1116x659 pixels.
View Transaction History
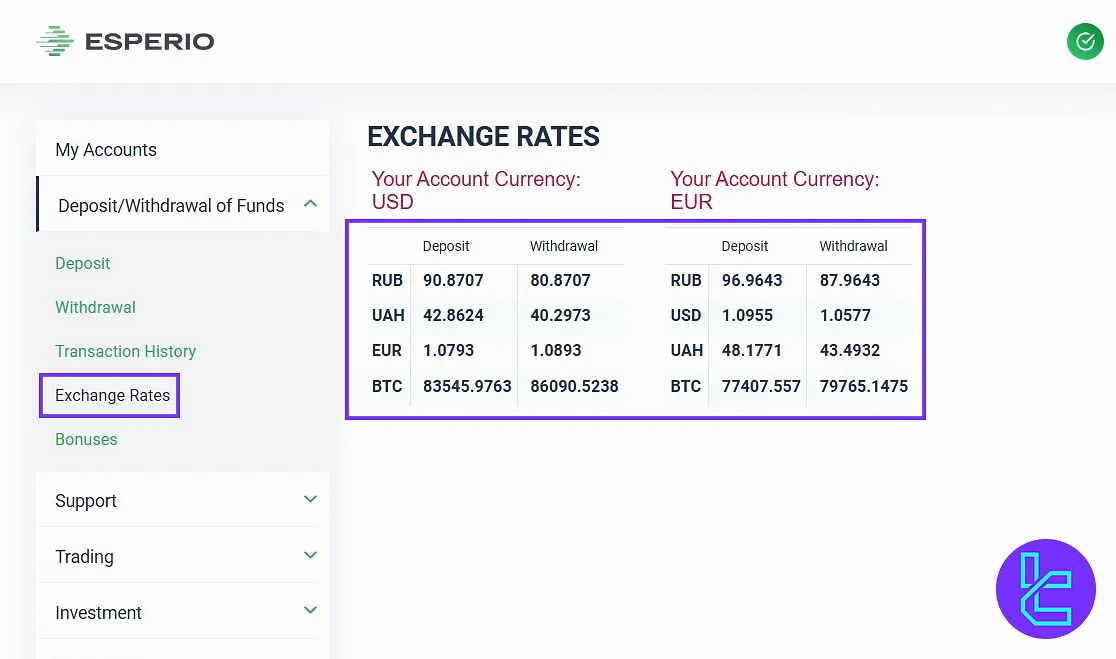(x=125, y=351)
